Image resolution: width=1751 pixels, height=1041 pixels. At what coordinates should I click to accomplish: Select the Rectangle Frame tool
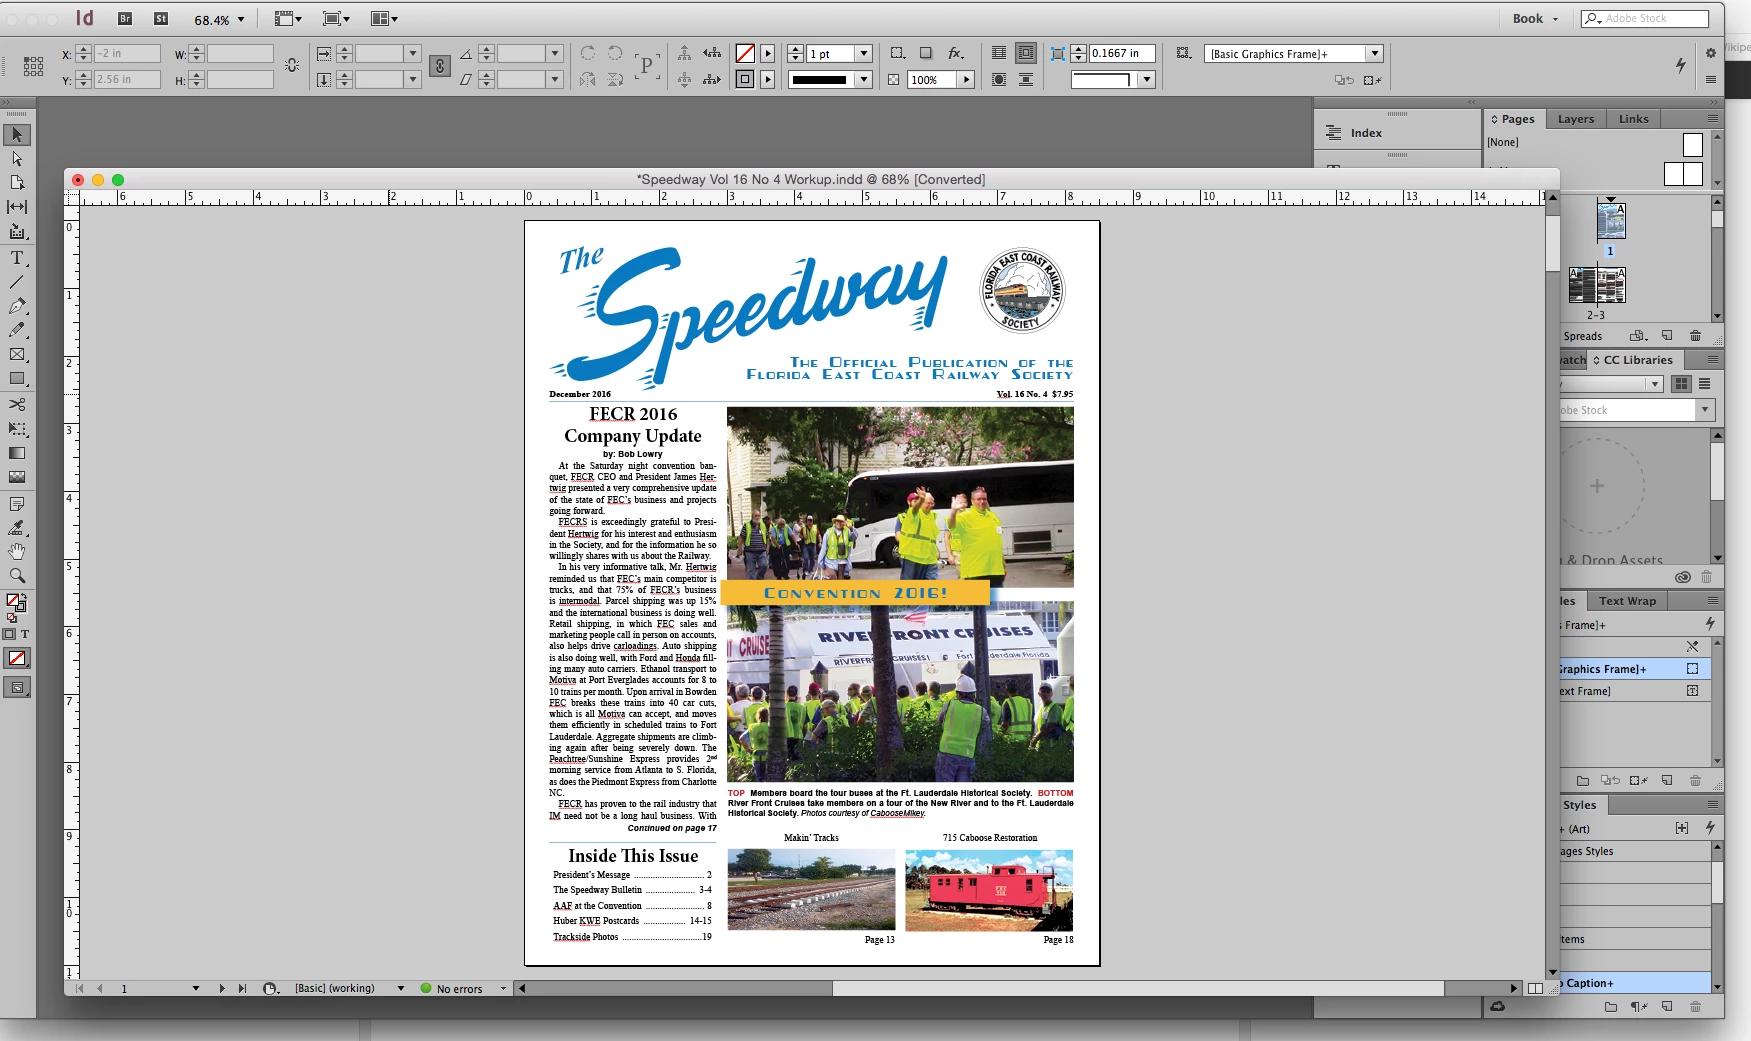click(17, 355)
